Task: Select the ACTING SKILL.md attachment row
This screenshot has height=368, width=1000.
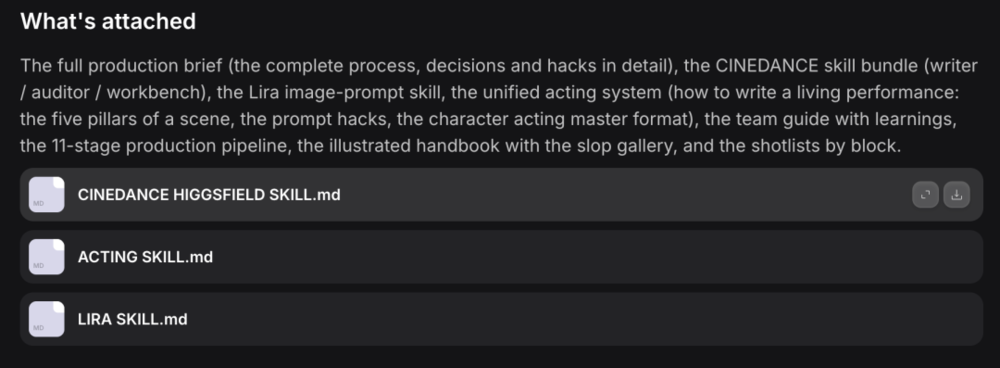Action: (x=501, y=257)
